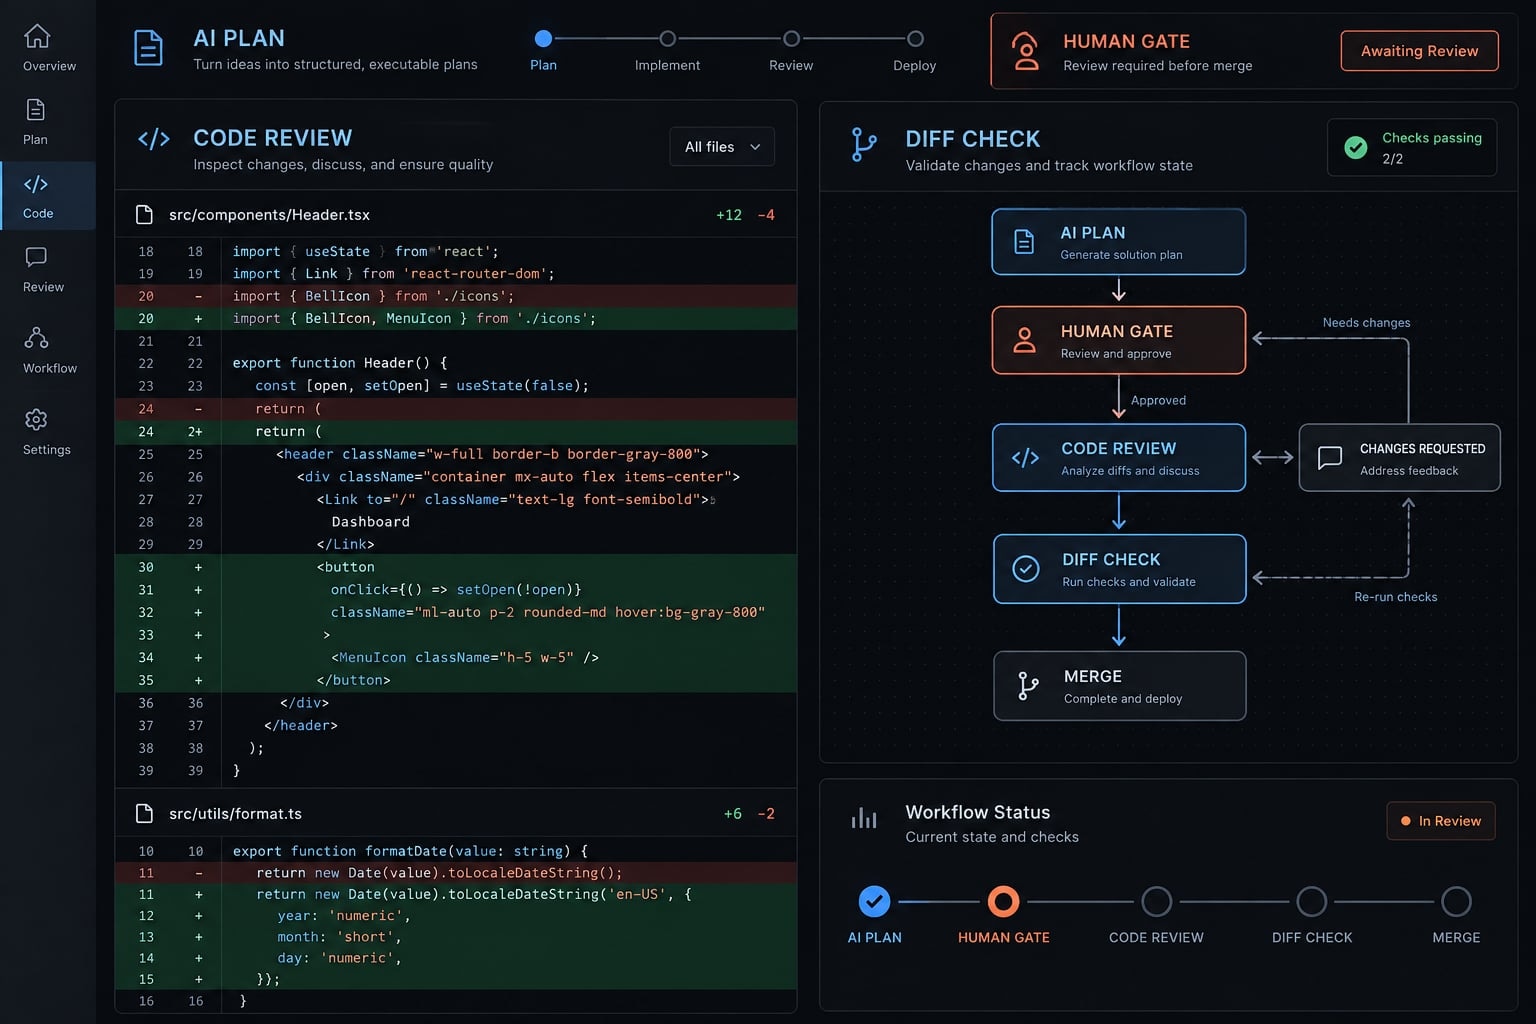Click the completed AI PLAN status marker

[874, 902]
